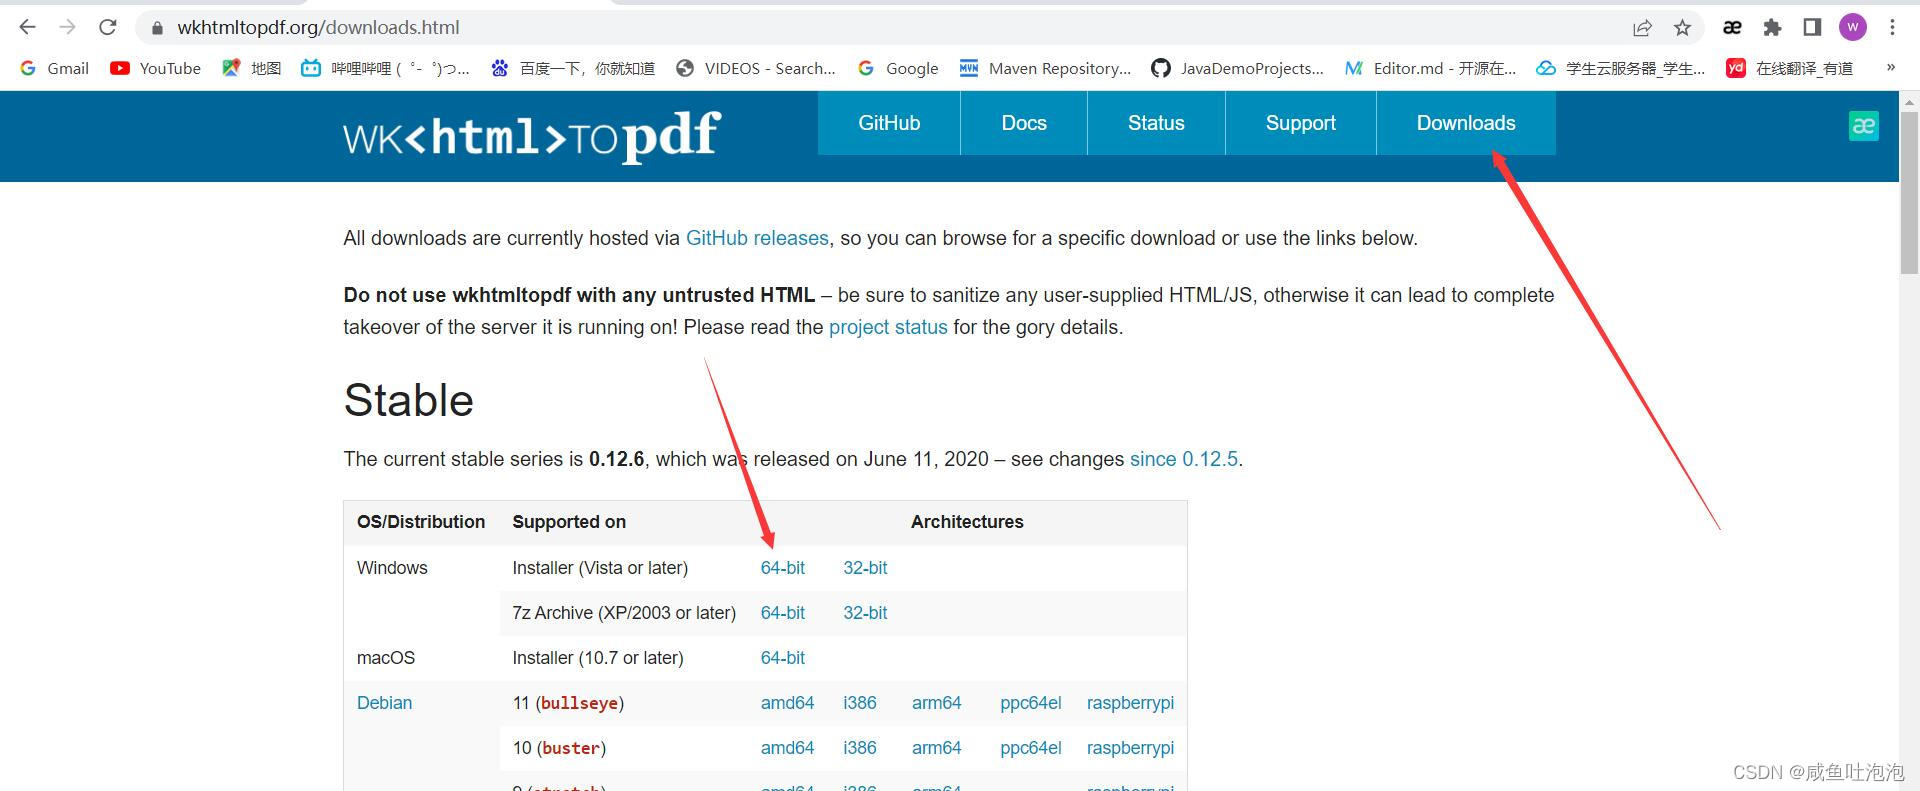Image resolution: width=1920 pixels, height=791 pixels.
Task: Download Debian 11 bullseye amd64
Action: (x=787, y=703)
